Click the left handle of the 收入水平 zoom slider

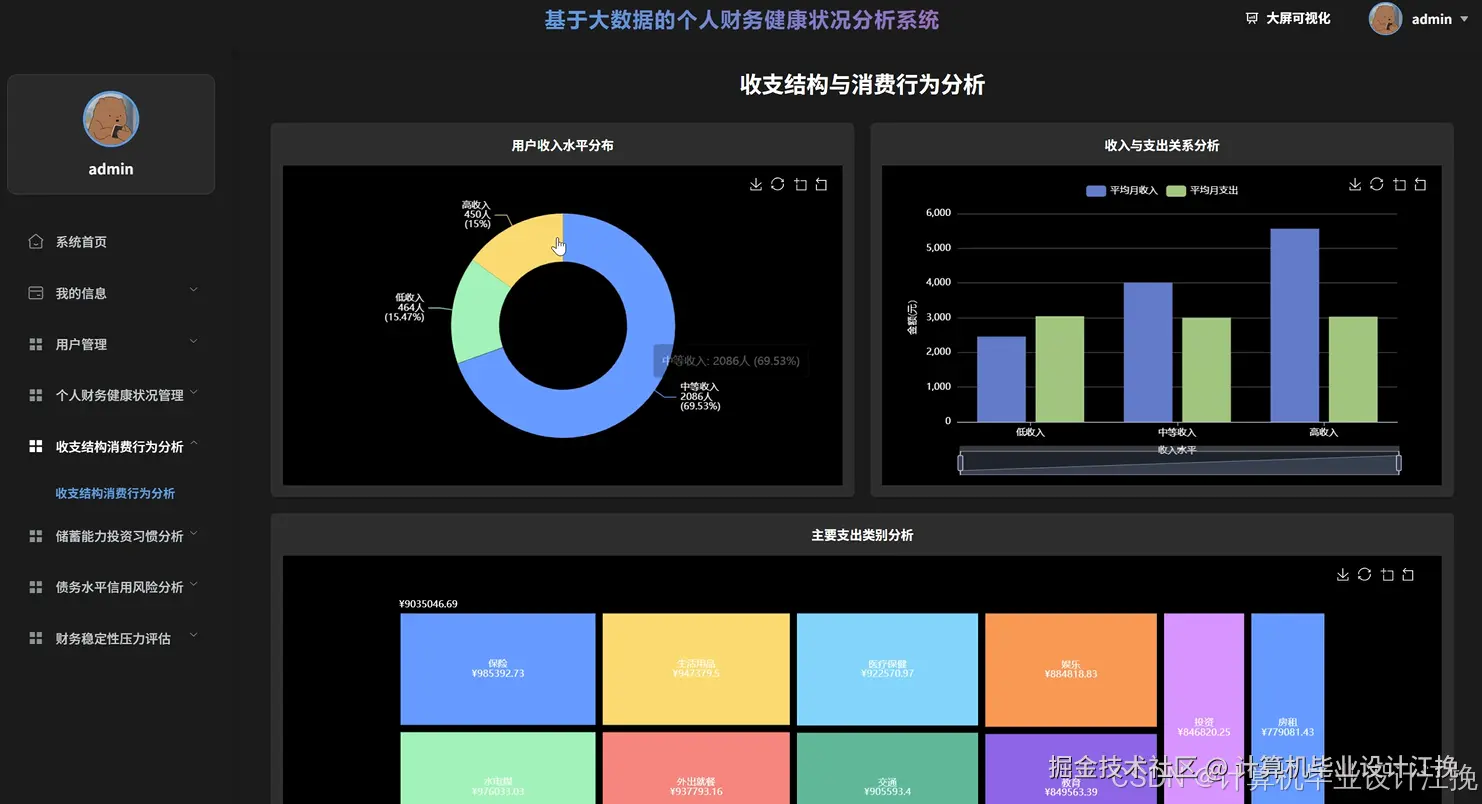[x=961, y=463]
